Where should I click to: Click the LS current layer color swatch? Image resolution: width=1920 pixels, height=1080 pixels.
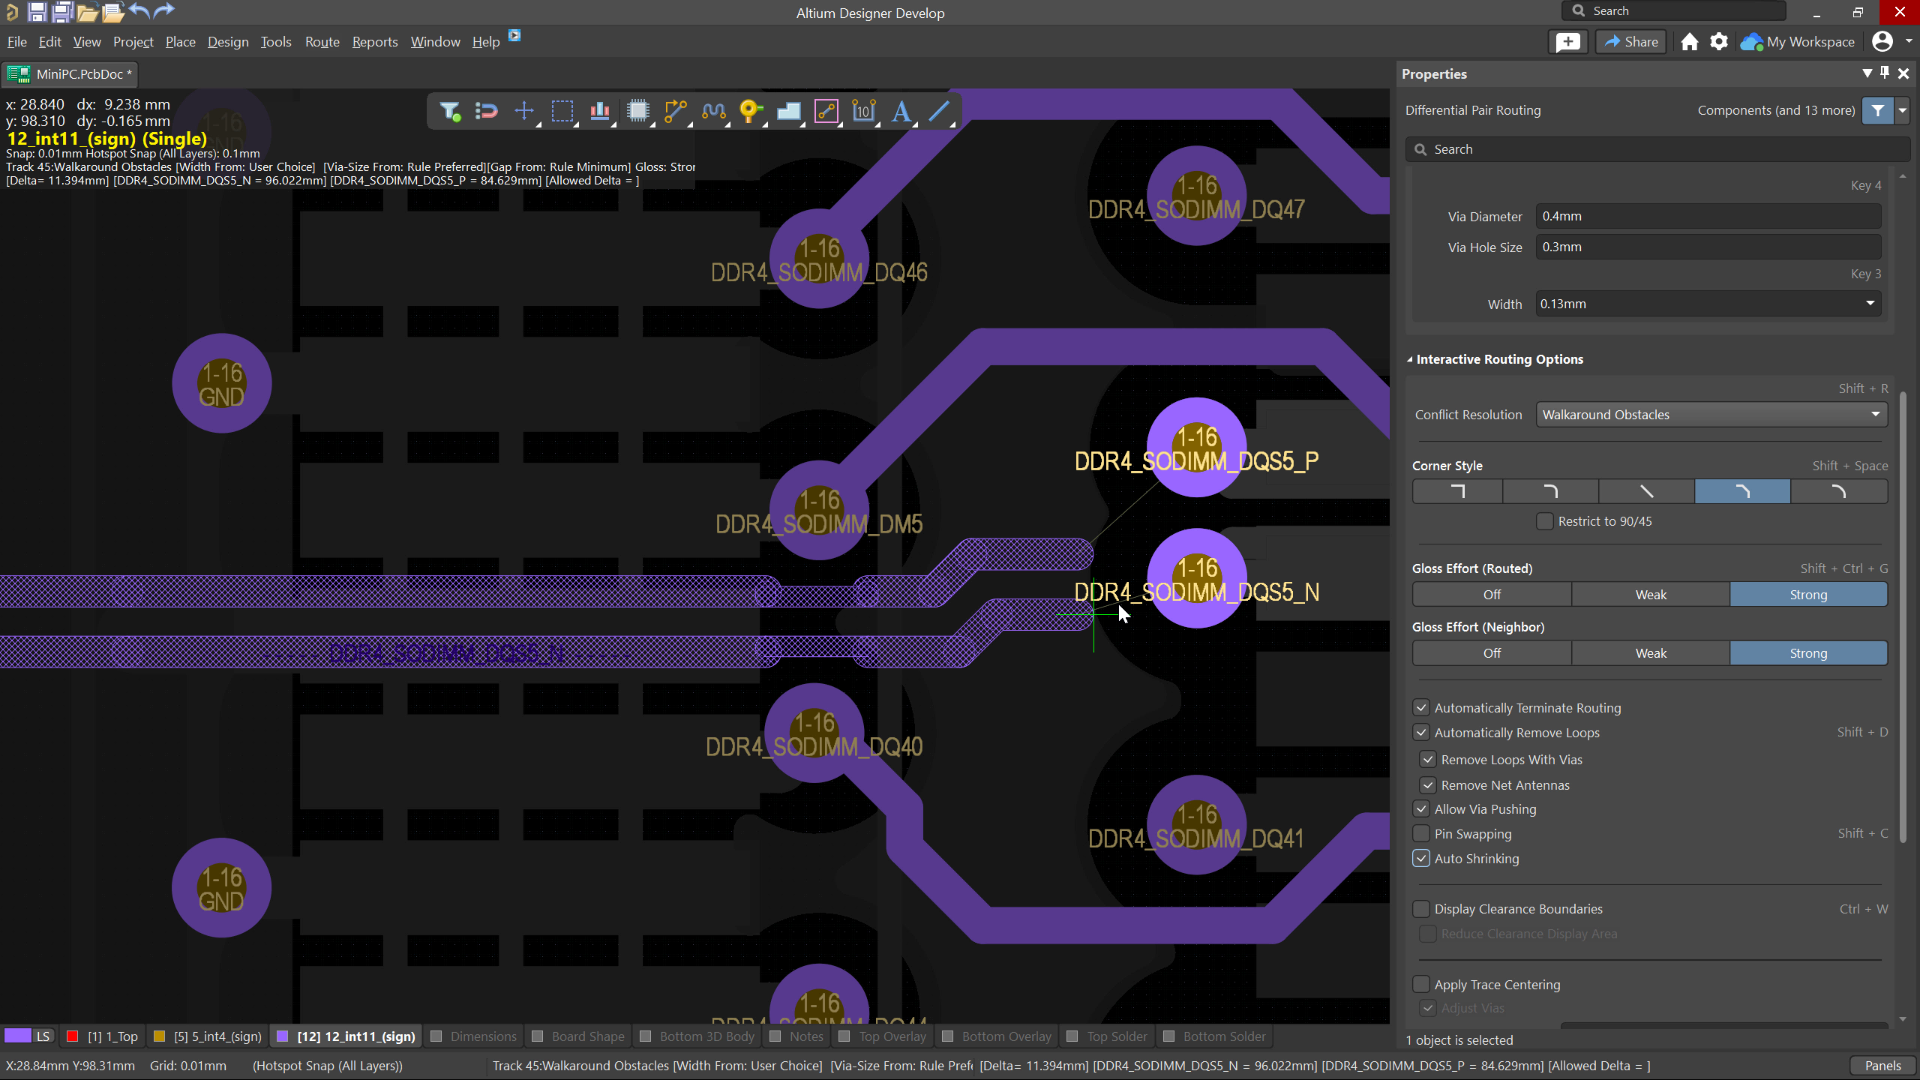[x=18, y=1037]
